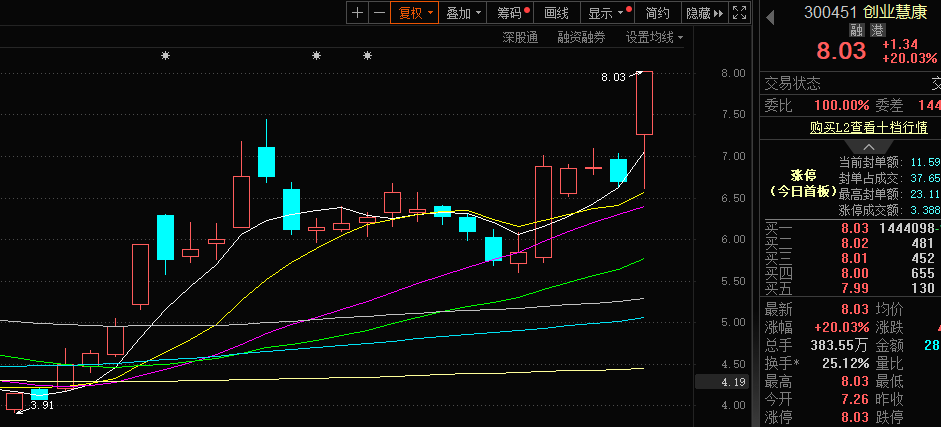Click the left arrow beside stock code 300451
Viewport: 941px width, 427px height.
770,14
